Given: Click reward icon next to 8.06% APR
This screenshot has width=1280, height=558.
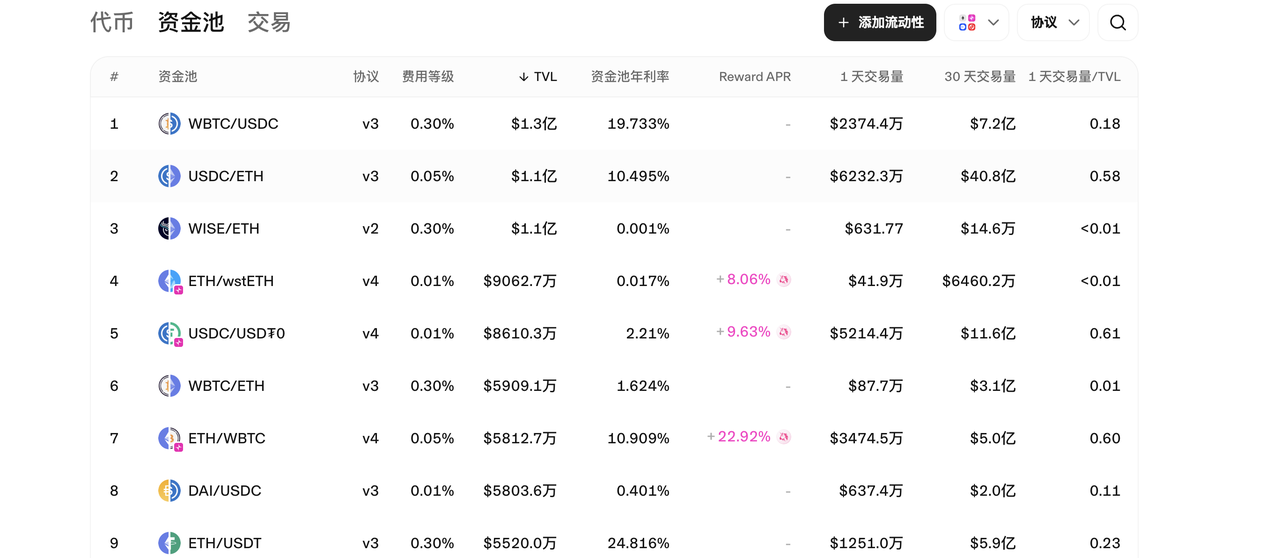Looking at the screenshot, I should 784,280.
